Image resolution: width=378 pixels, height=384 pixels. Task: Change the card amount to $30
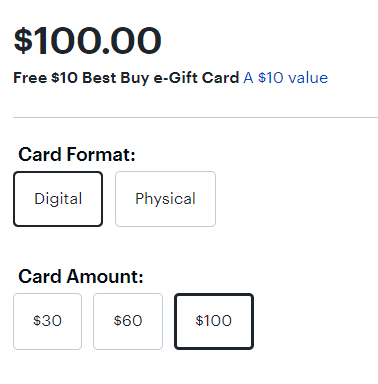click(47, 321)
